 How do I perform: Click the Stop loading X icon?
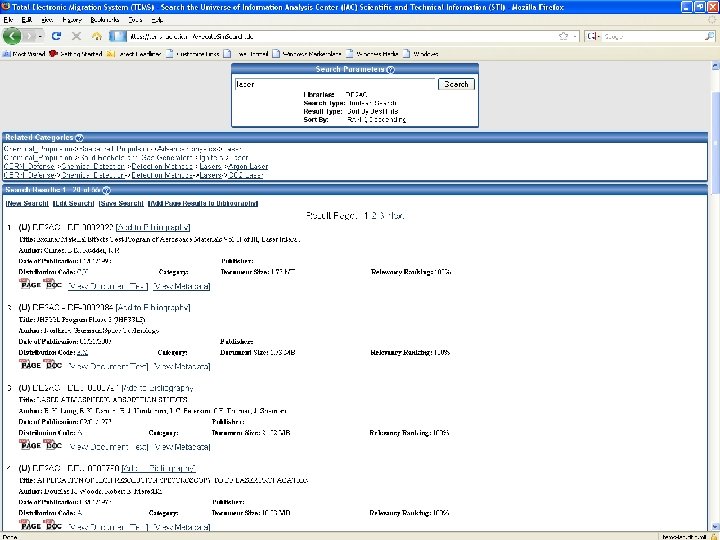(x=76, y=36)
